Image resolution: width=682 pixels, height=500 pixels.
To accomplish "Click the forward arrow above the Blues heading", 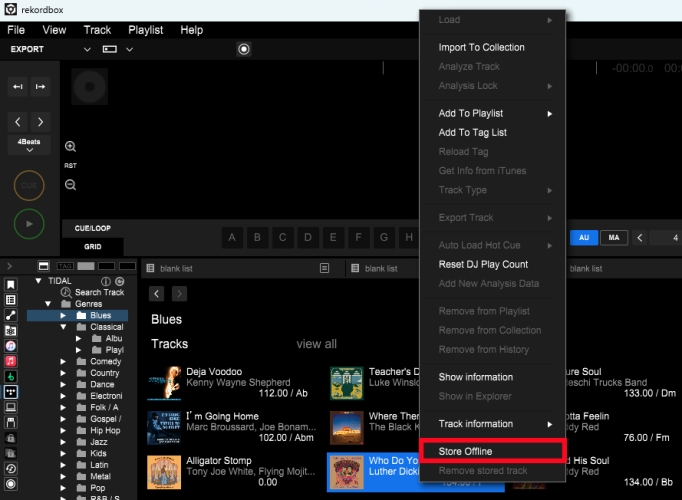I will click(179, 294).
